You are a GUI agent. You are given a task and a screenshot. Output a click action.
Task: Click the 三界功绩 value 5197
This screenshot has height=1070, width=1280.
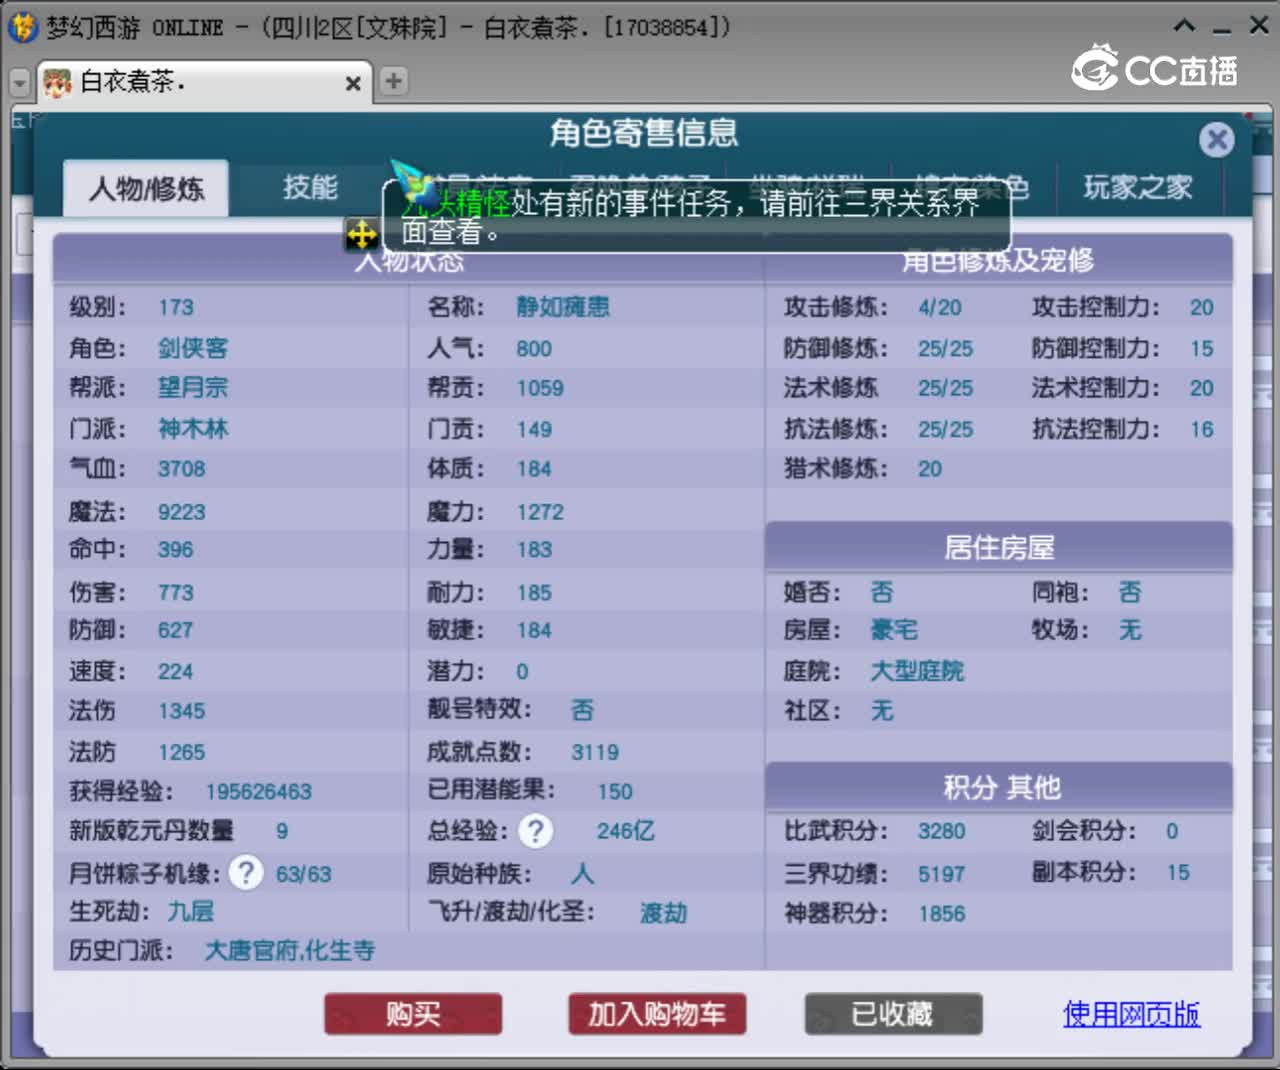pyautogui.click(x=942, y=874)
